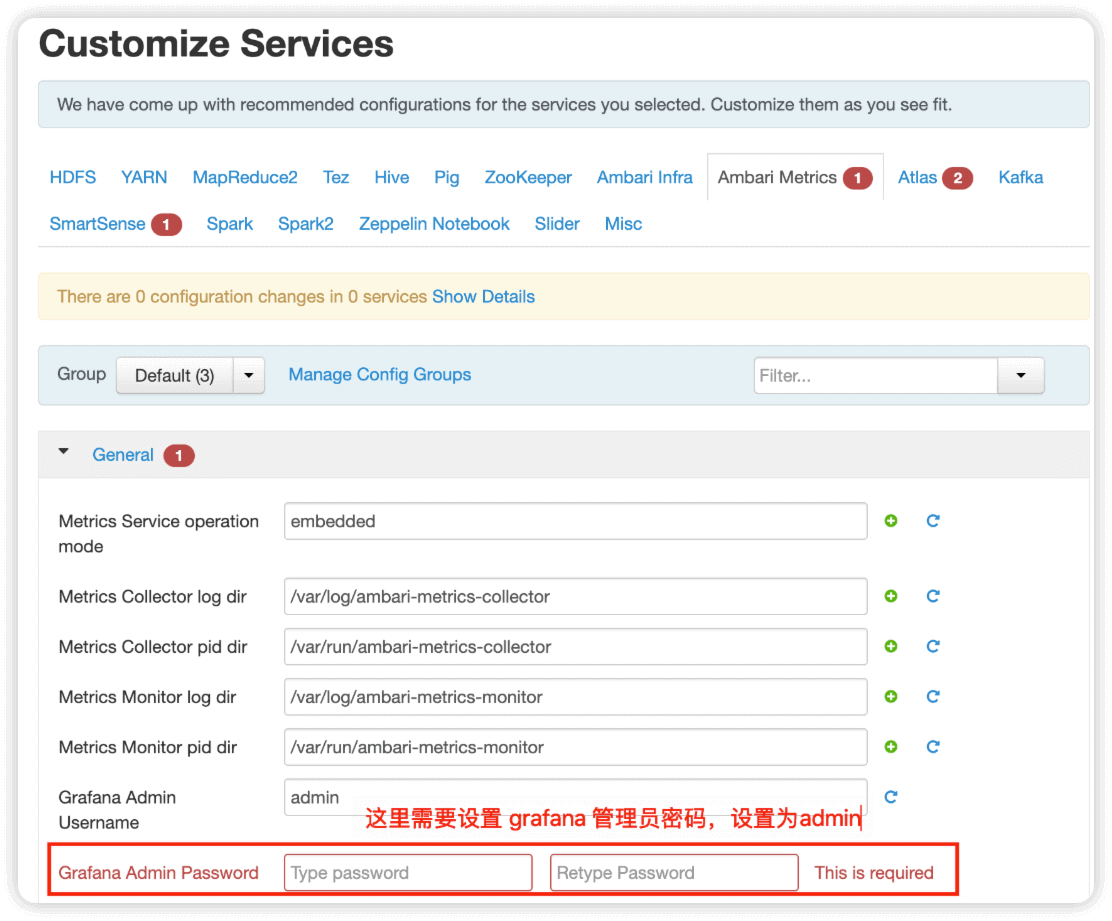Click green plus icon for Metrics Monitor pid dir
1112x921 pixels.
click(891, 747)
